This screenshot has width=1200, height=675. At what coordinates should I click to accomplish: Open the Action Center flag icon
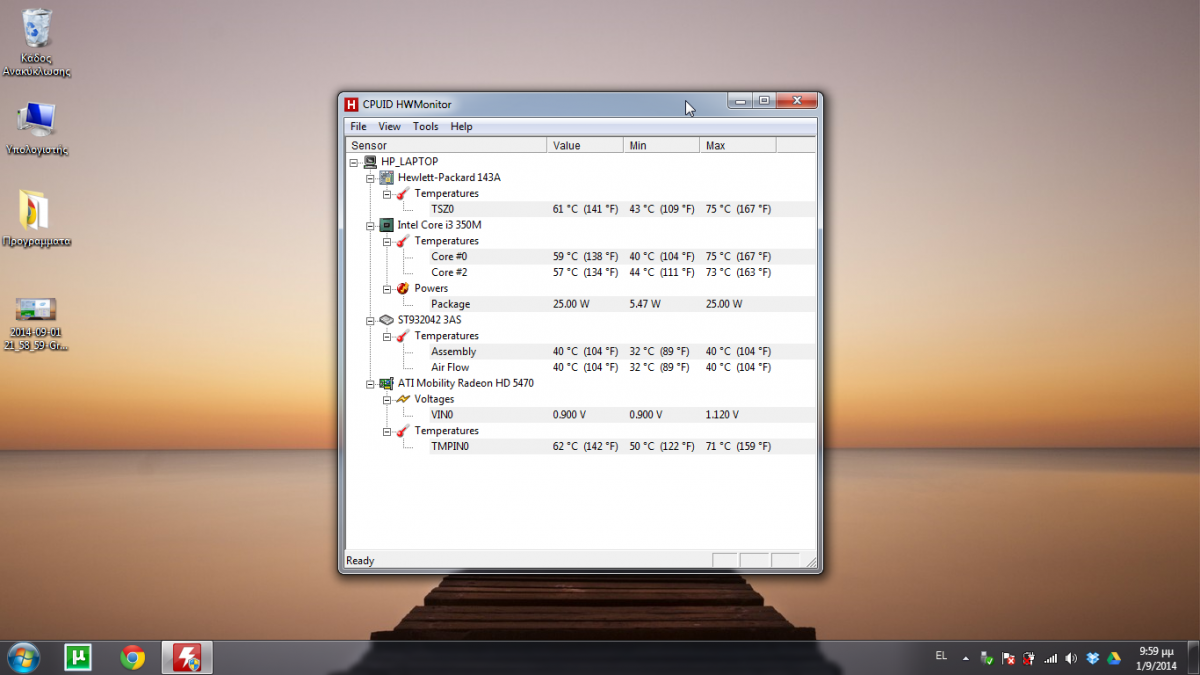[1008, 658]
